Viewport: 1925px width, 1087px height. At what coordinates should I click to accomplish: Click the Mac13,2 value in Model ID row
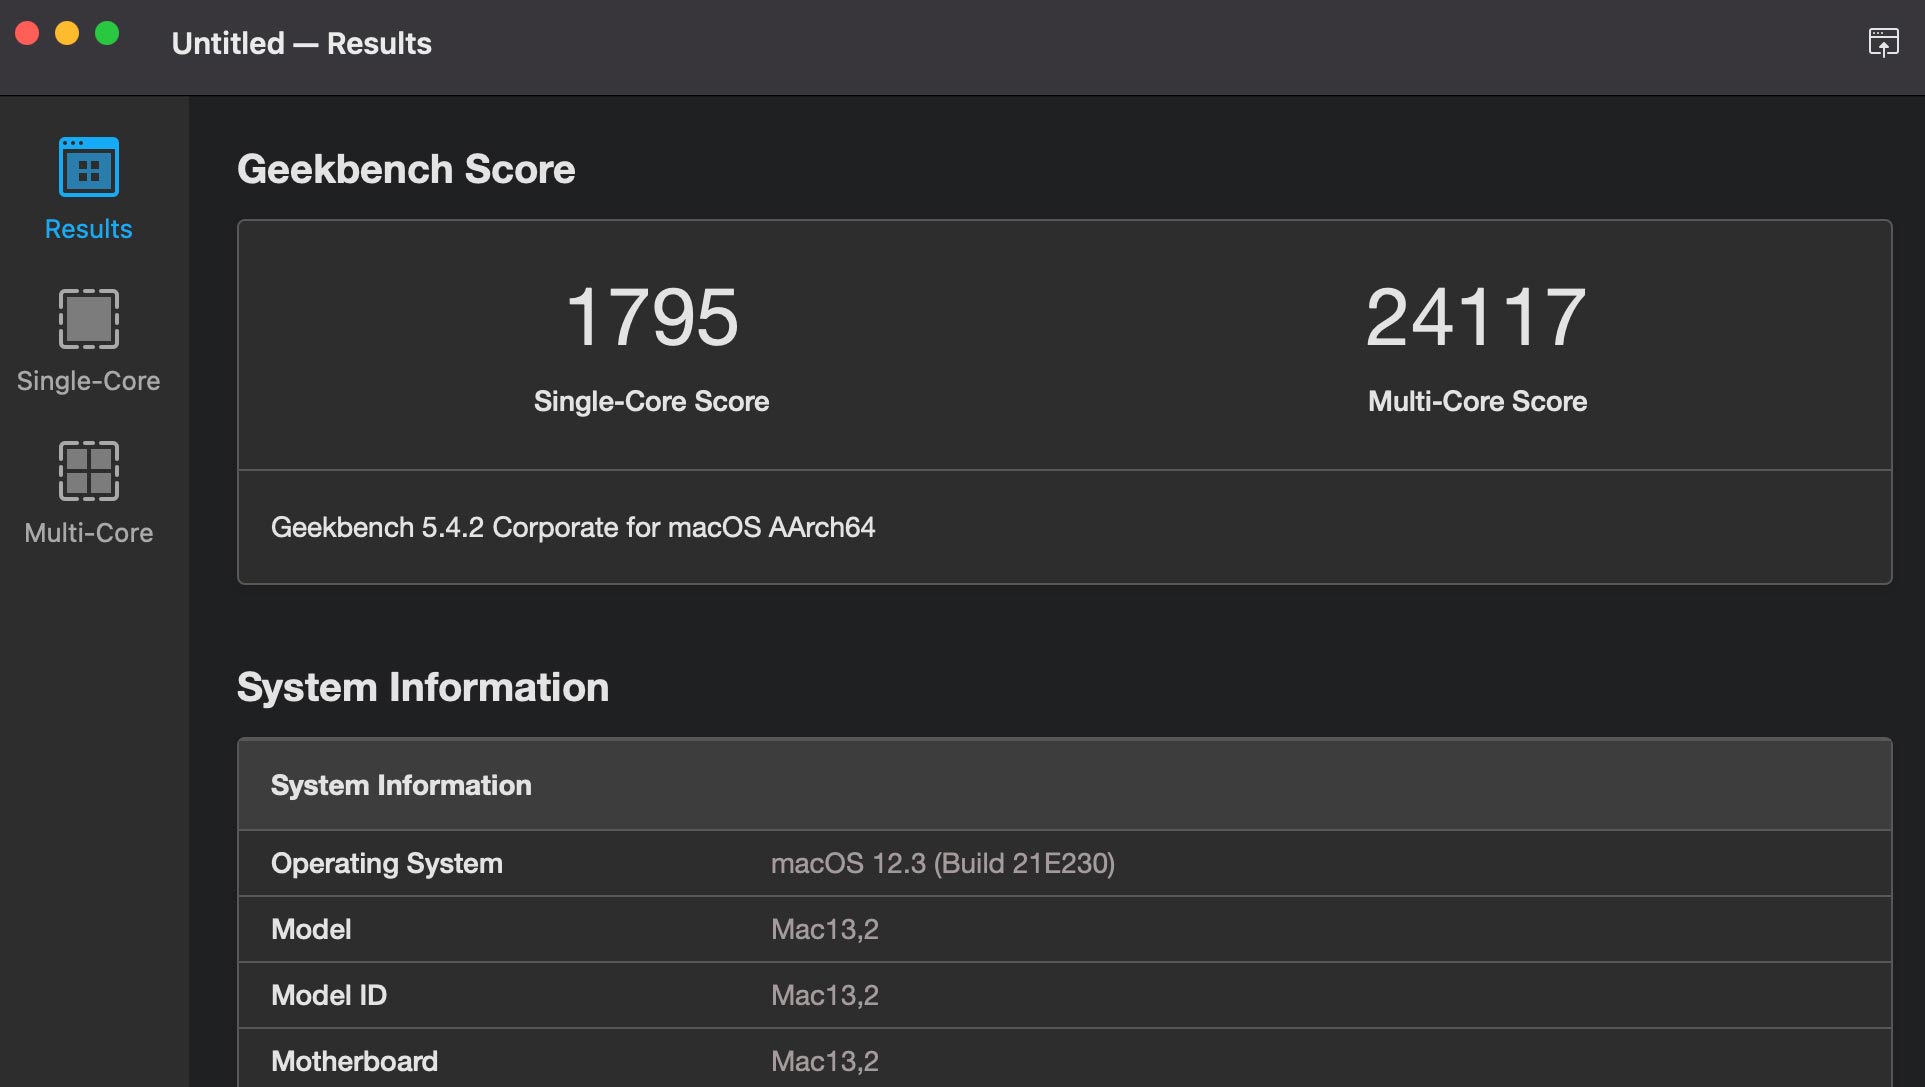(825, 995)
